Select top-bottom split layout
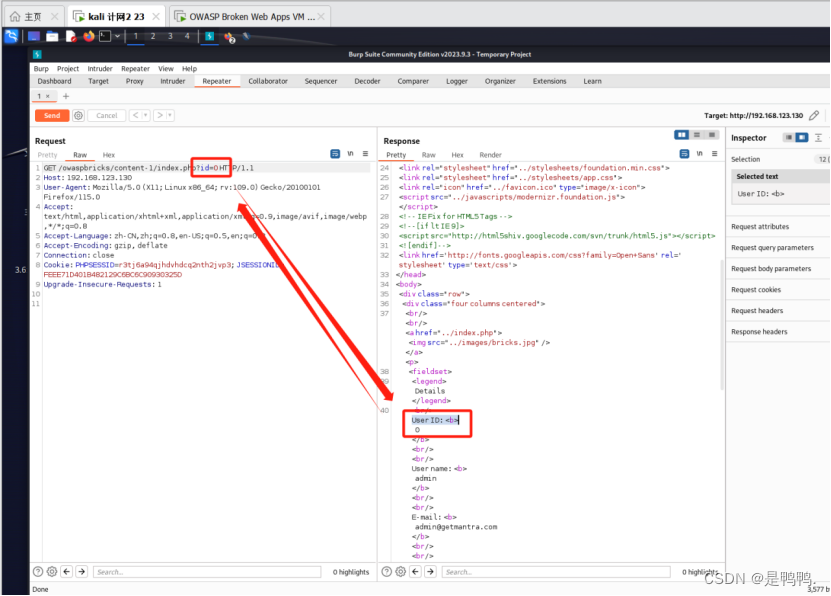This screenshot has width=831, height=596. 697,135
